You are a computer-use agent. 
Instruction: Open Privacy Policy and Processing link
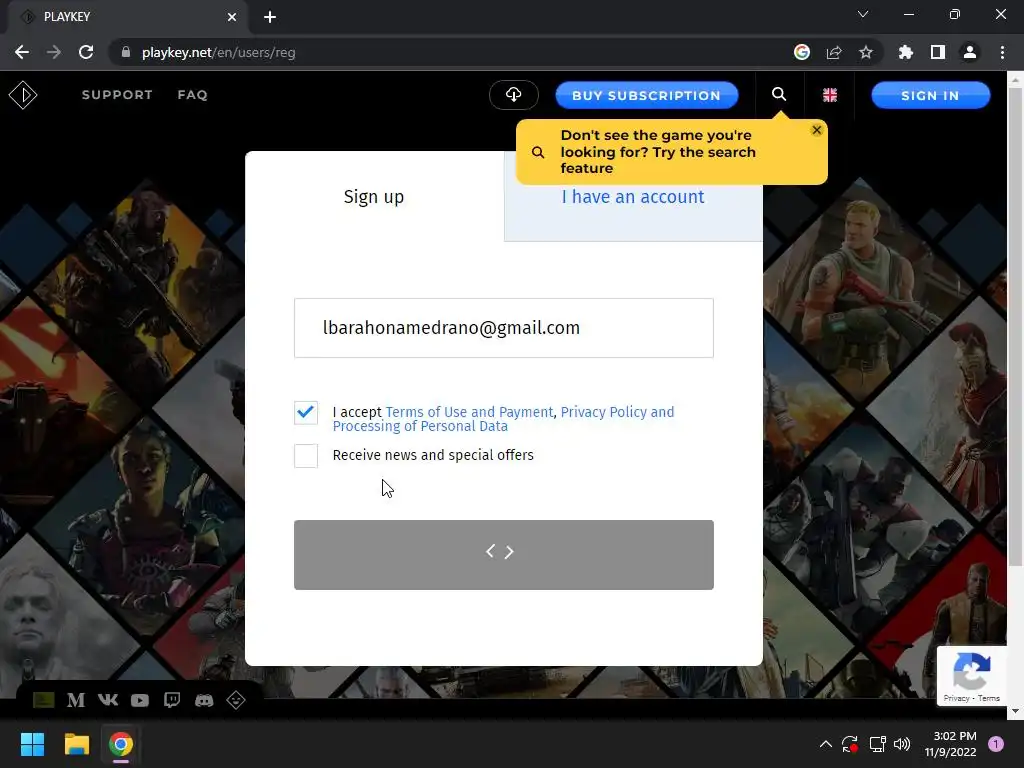pyautogui.click(x=504, y=419)
